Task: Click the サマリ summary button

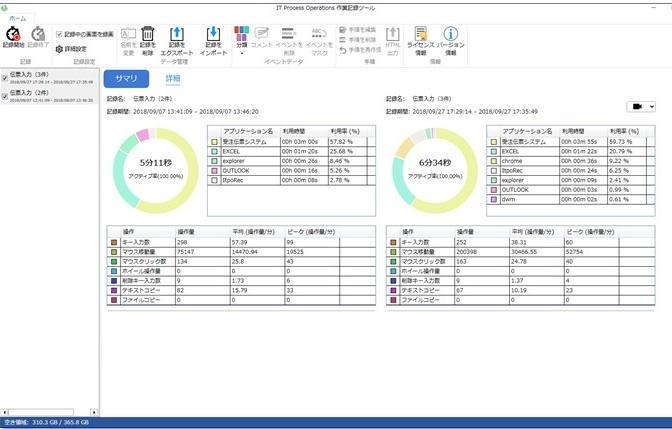Action: (126, 78)
